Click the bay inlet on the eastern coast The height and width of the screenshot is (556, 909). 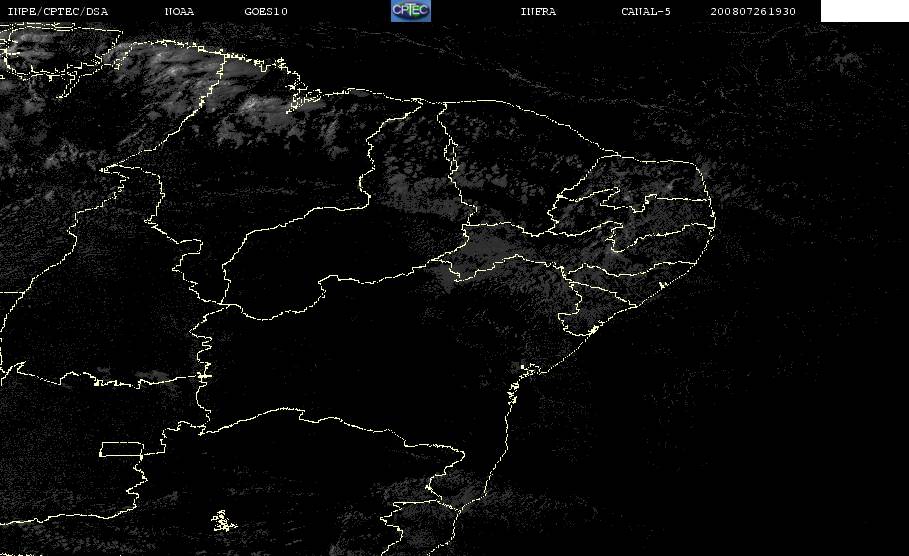pos(529,369)
